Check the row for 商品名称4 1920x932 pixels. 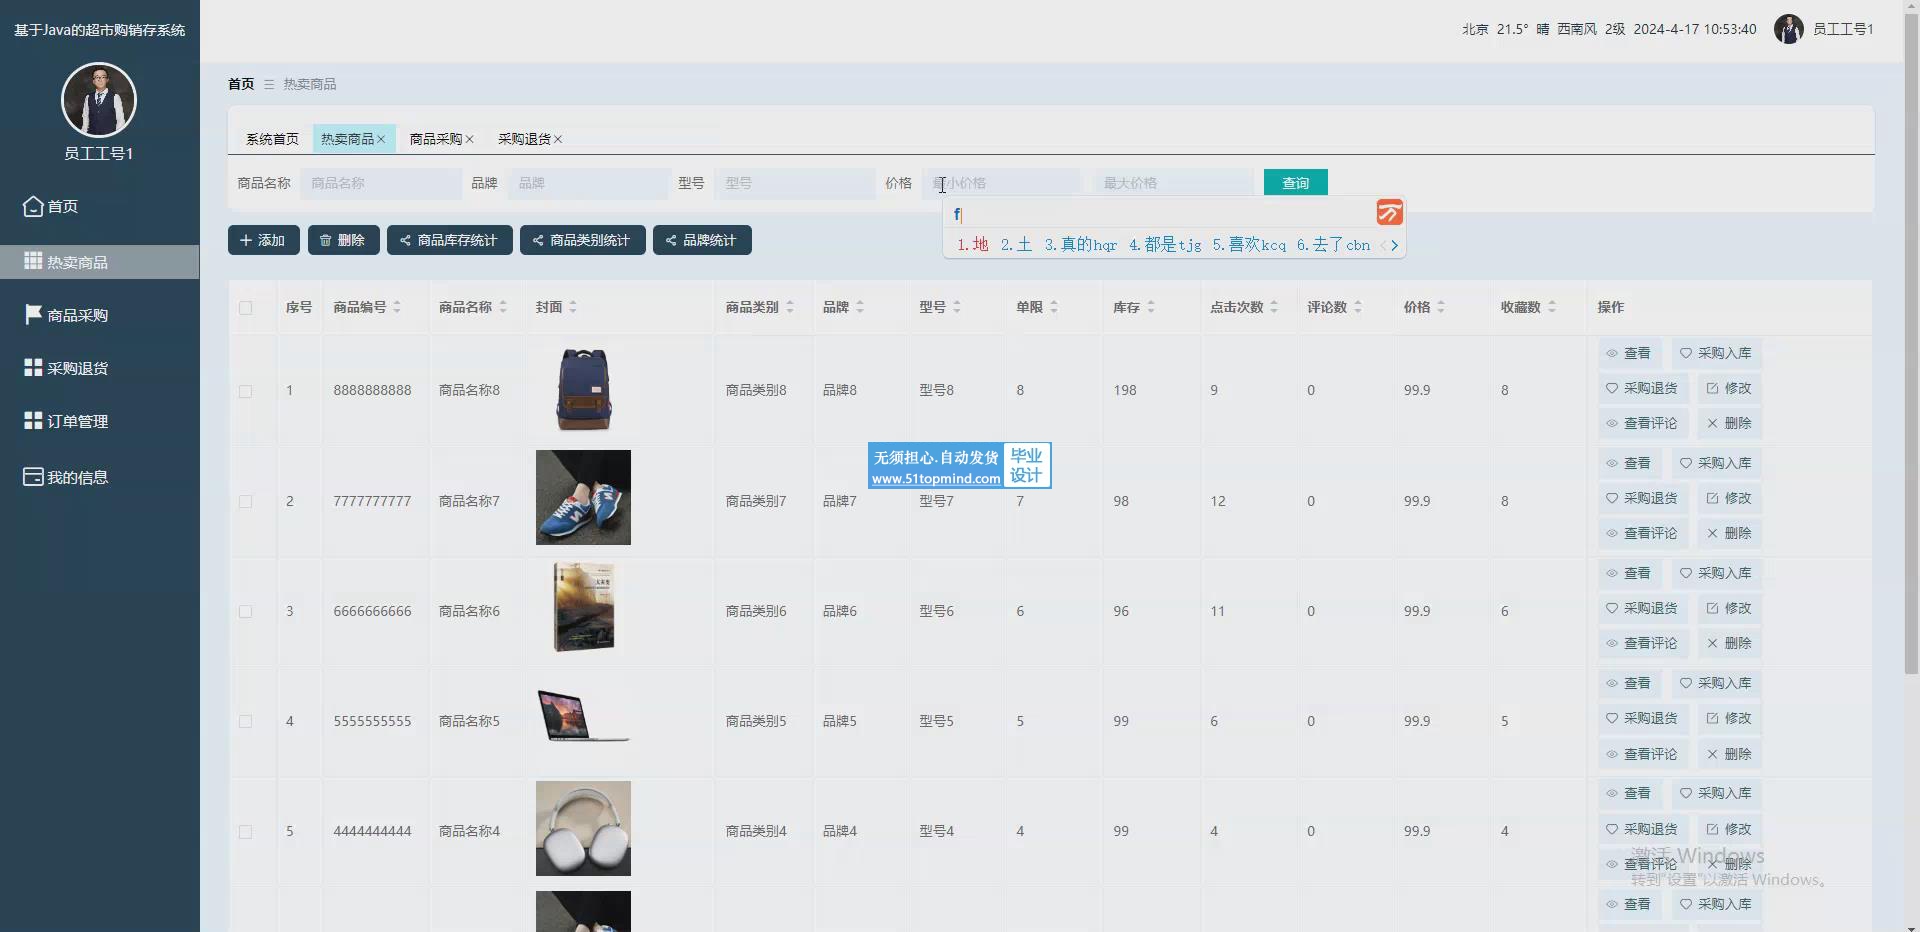point(246,832)
